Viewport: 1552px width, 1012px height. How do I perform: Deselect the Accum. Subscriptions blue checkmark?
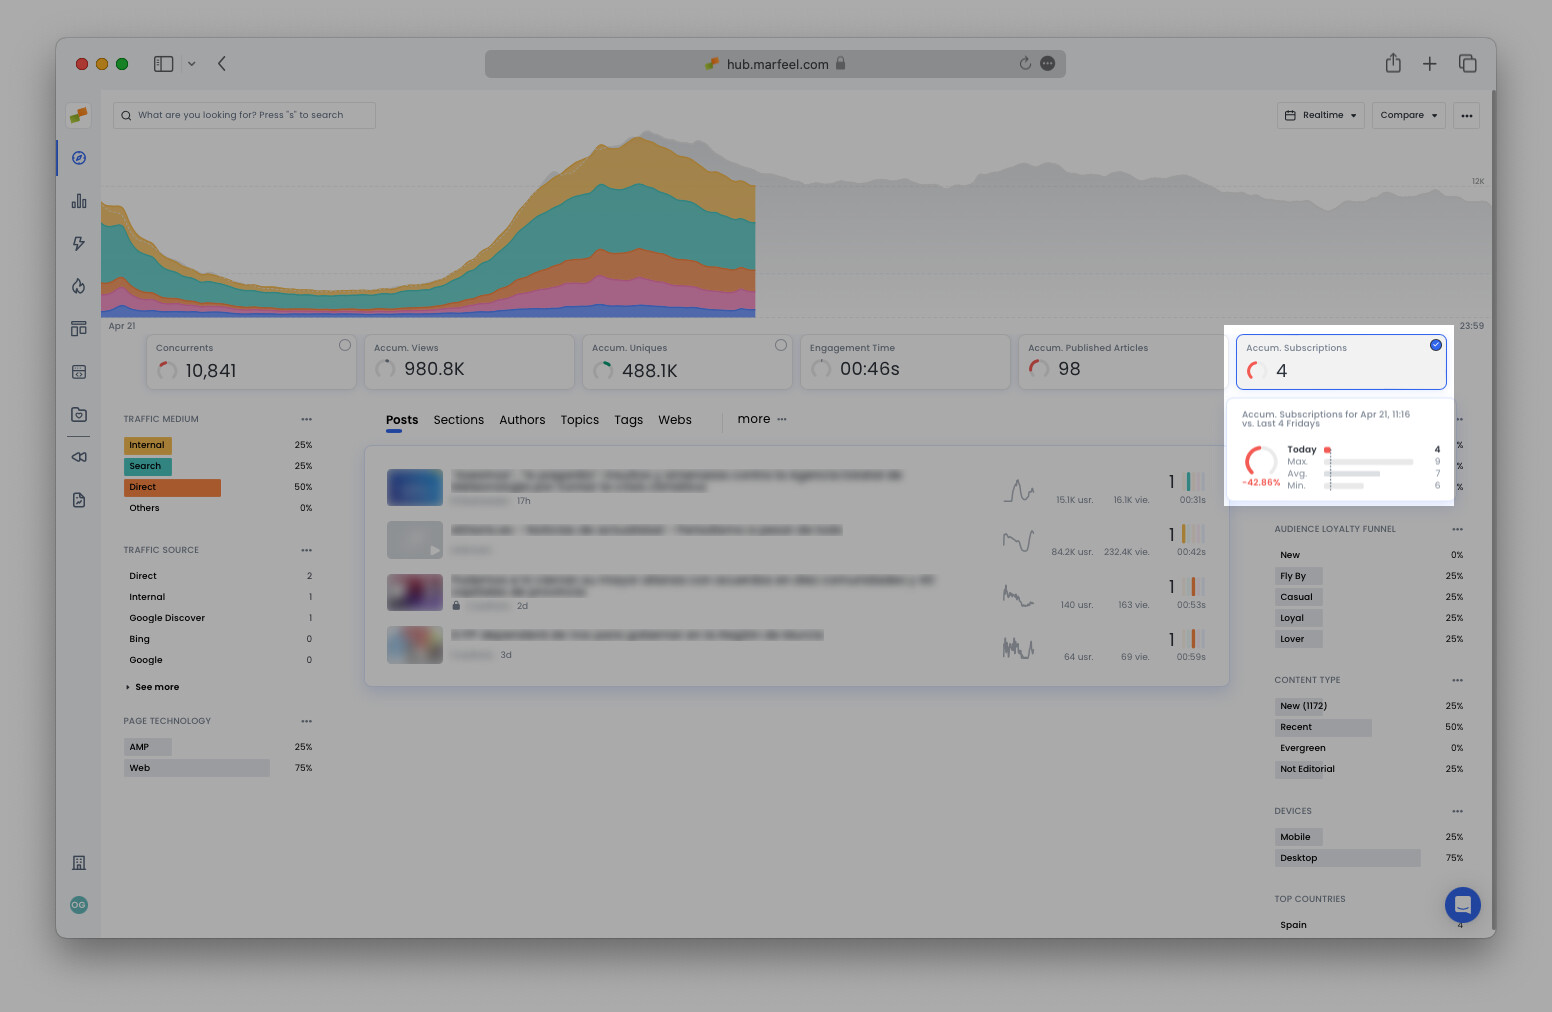click(x=1437, y=344)
